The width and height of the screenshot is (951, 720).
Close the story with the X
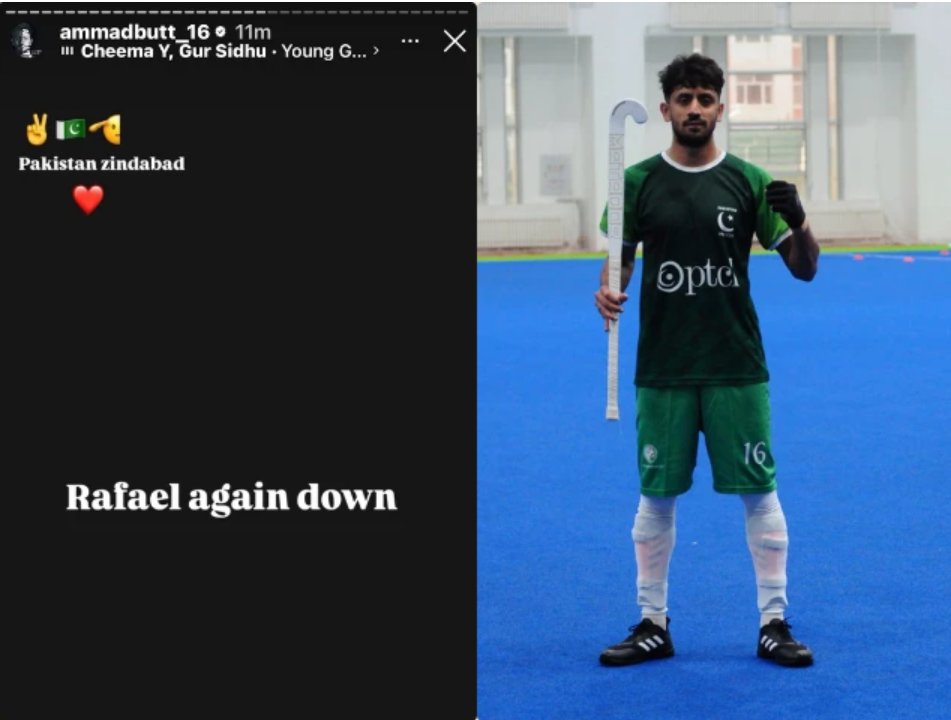454,41
